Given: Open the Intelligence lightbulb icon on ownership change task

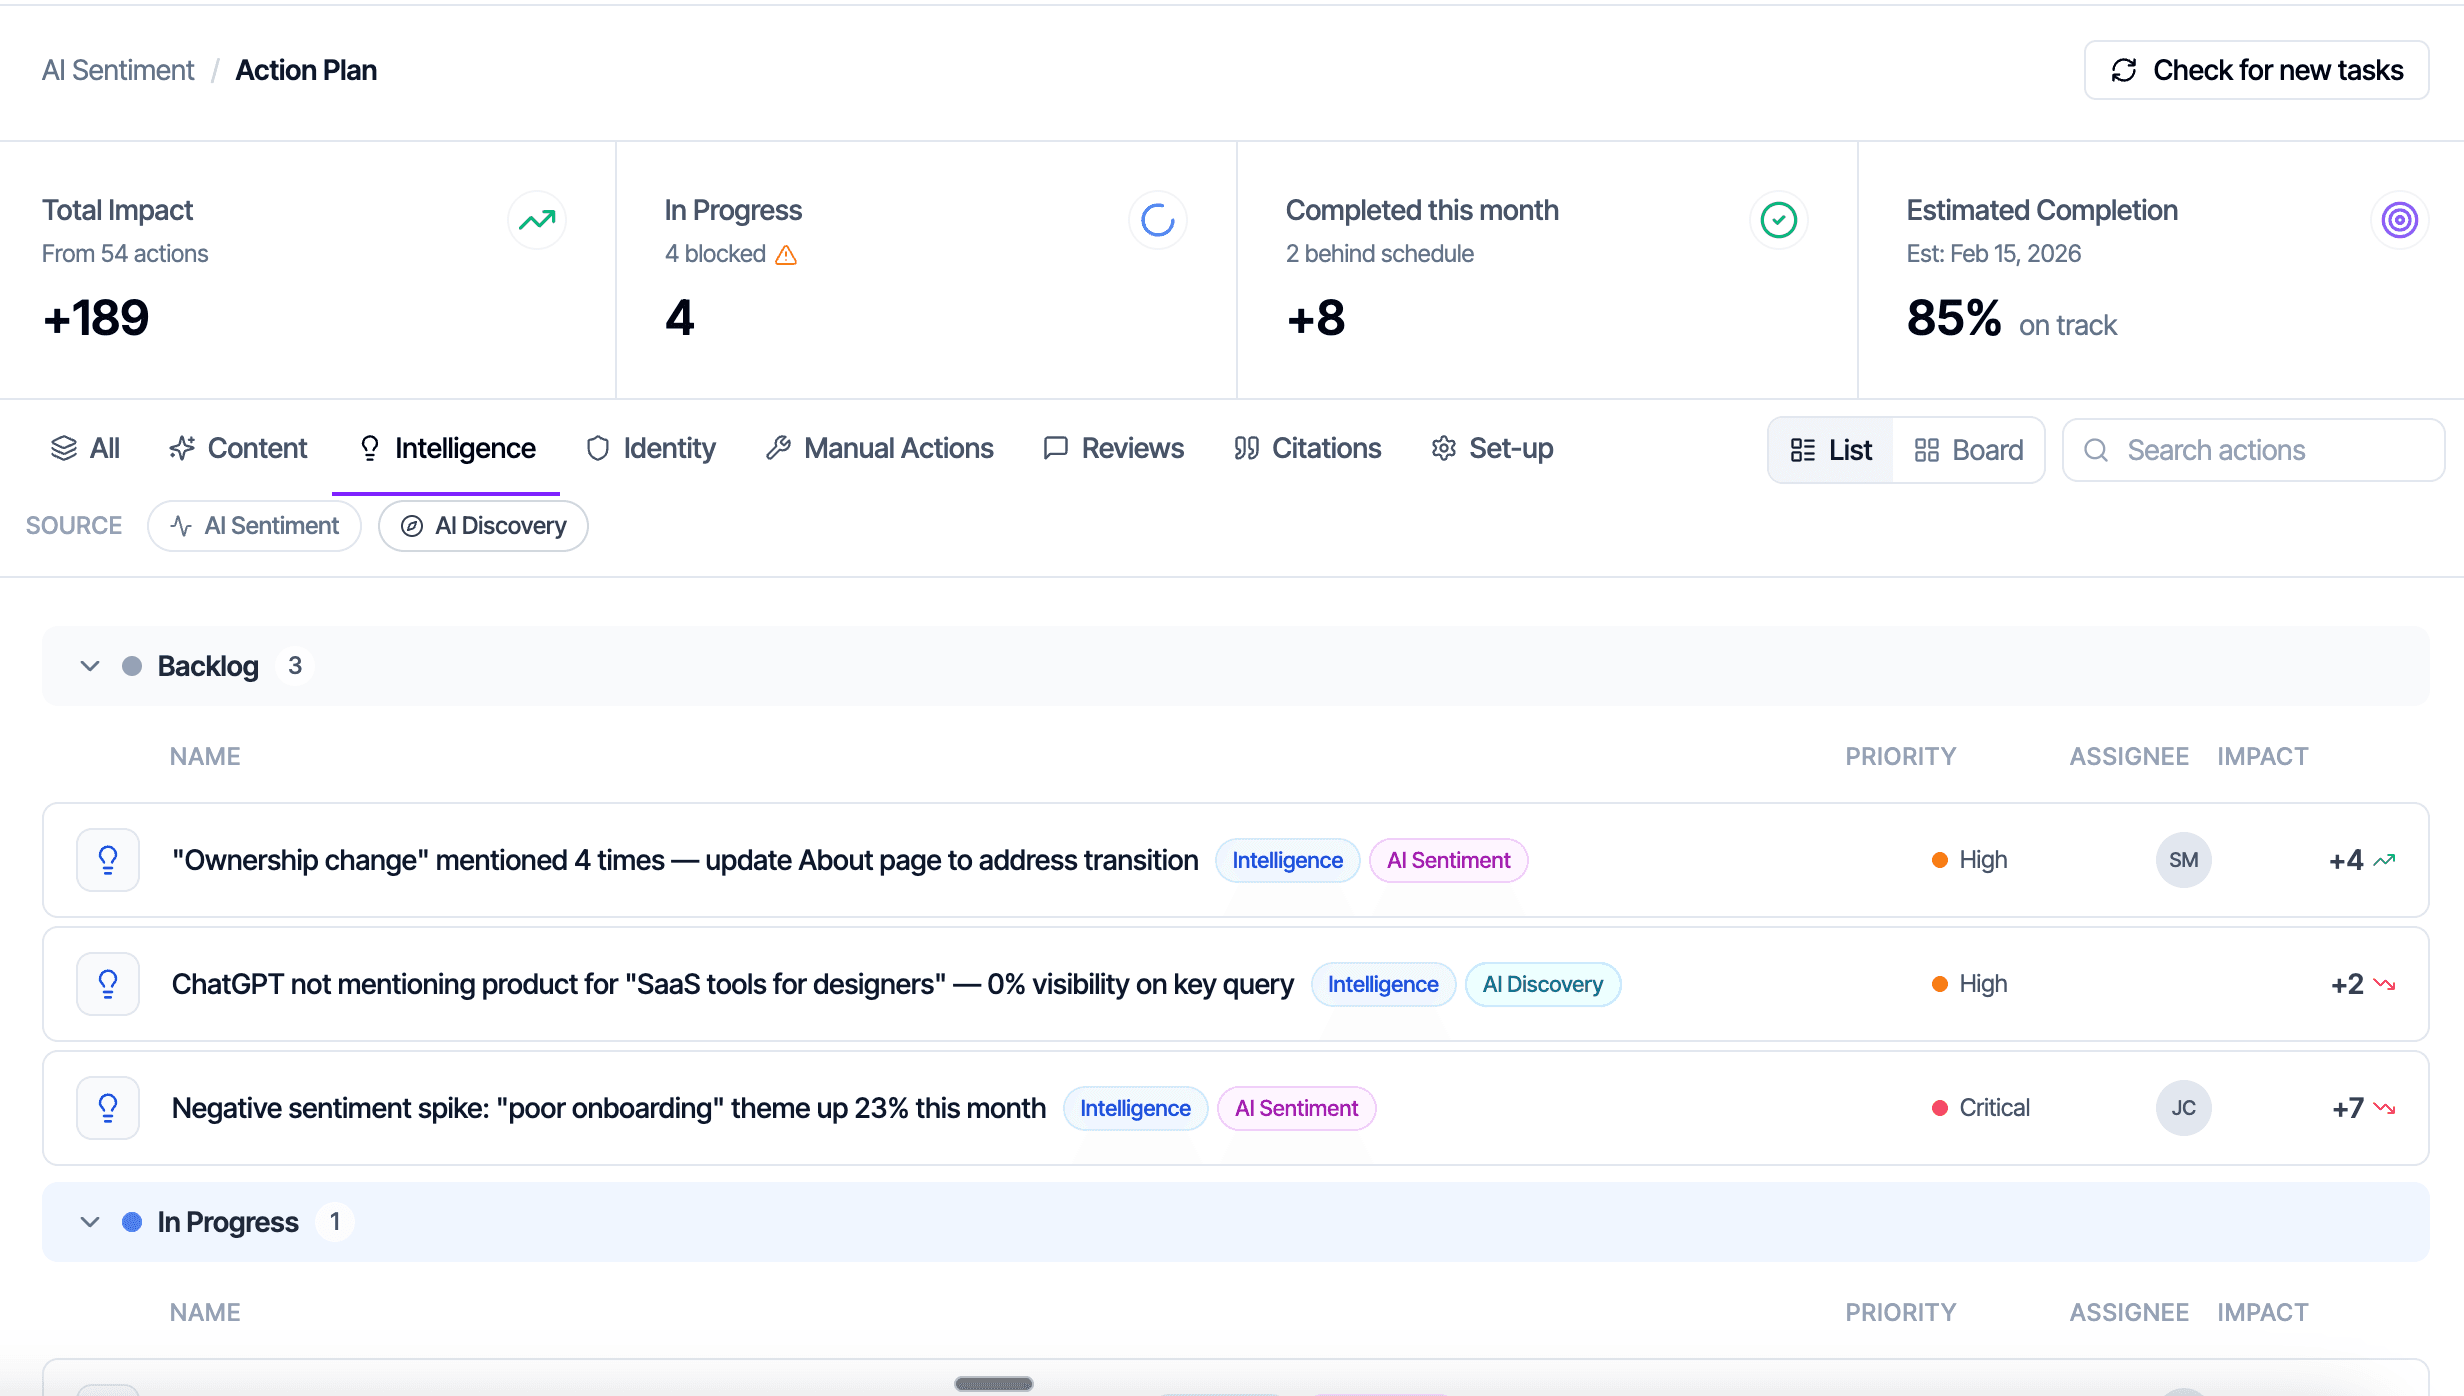Looking at the screenshot, I should tap(107, 859).
